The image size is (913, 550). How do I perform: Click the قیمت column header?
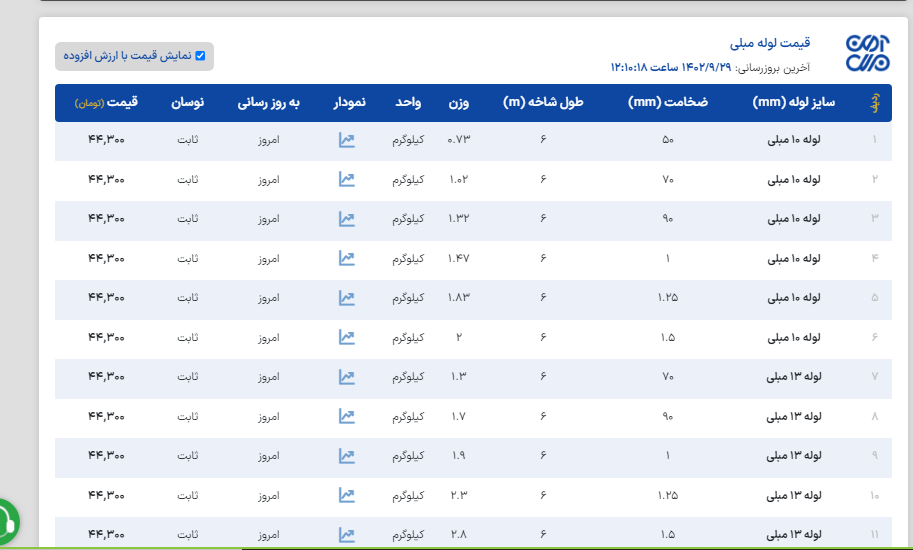point(112,103)
